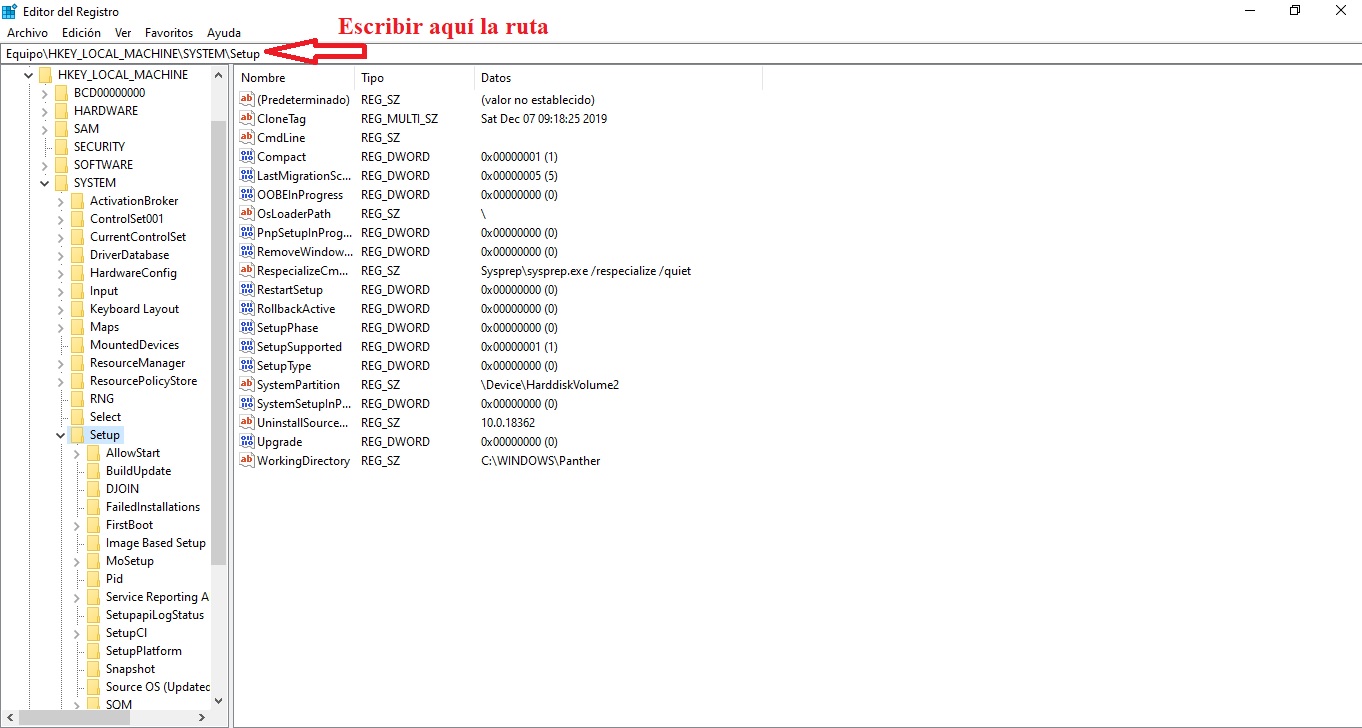1362x728 pixels.
Task: Open the Ayuda menu
Action: click(x=224, y=33)
